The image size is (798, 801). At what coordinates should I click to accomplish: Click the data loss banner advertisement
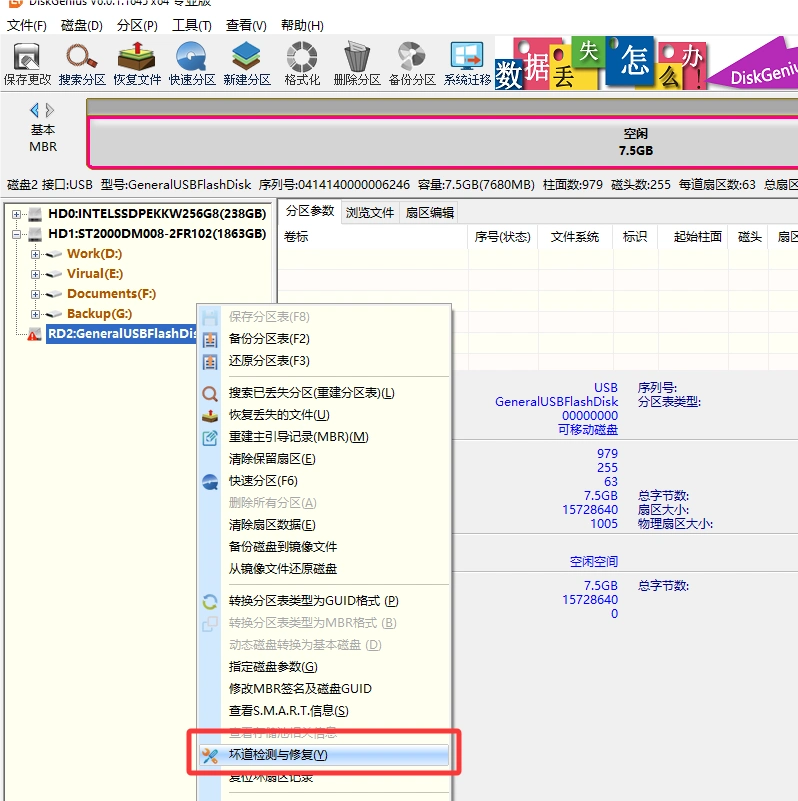[x=646, y=63]
